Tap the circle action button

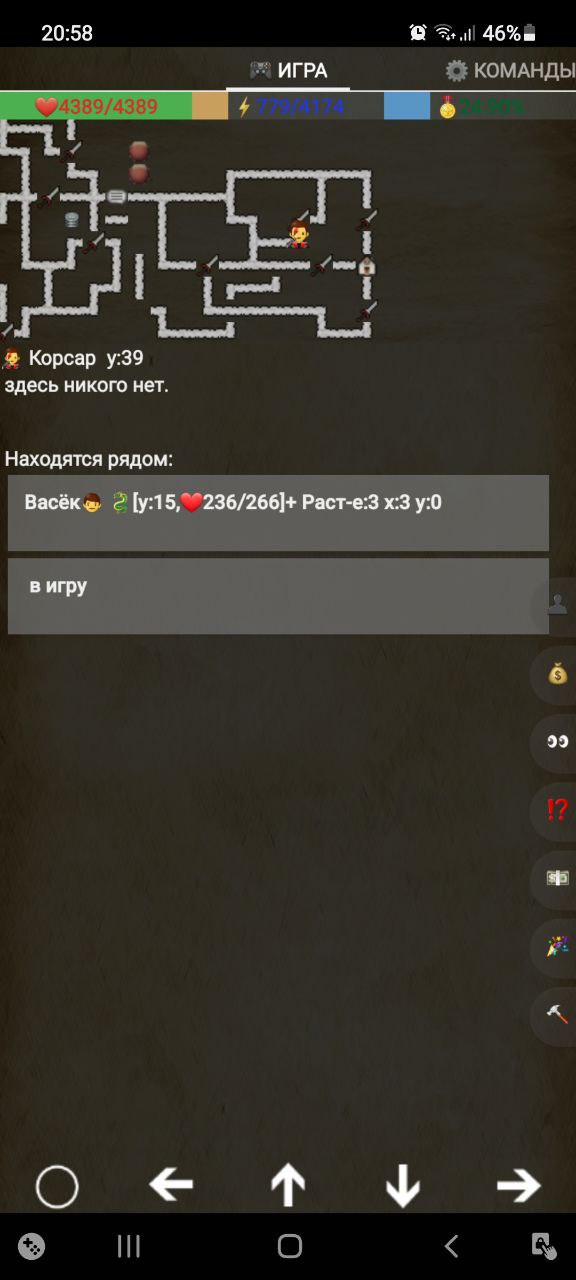[x=57, y=1187]
